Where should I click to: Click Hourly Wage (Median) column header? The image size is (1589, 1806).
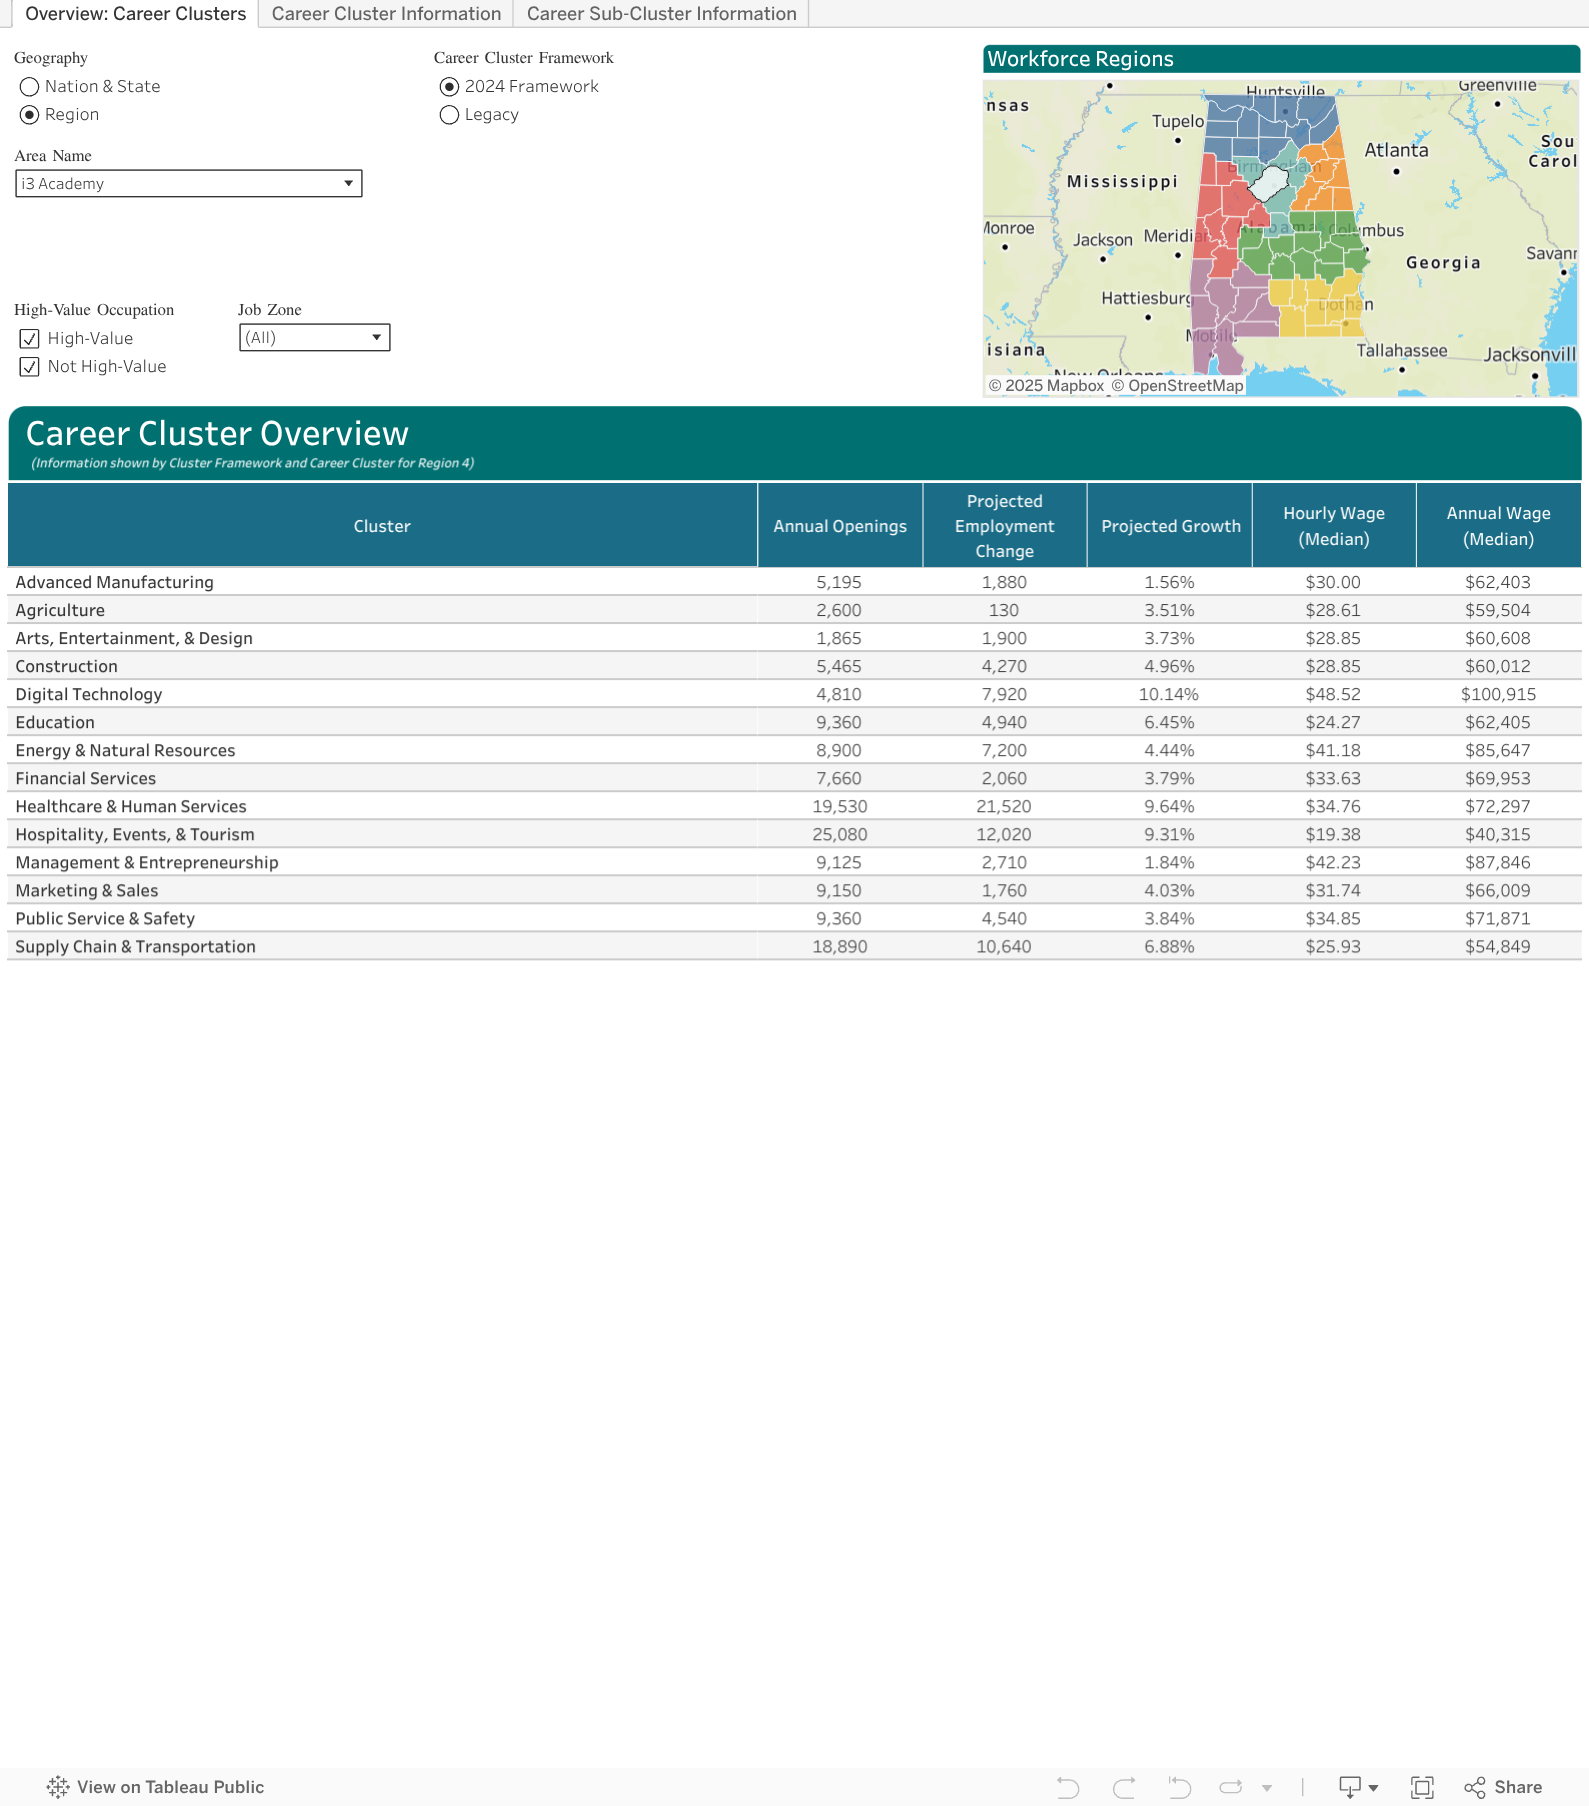pos(1334,526)
